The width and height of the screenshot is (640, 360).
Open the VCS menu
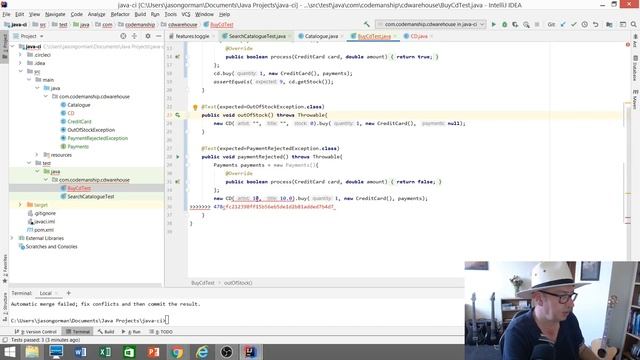pyautogui.click(x=186, y=14)
